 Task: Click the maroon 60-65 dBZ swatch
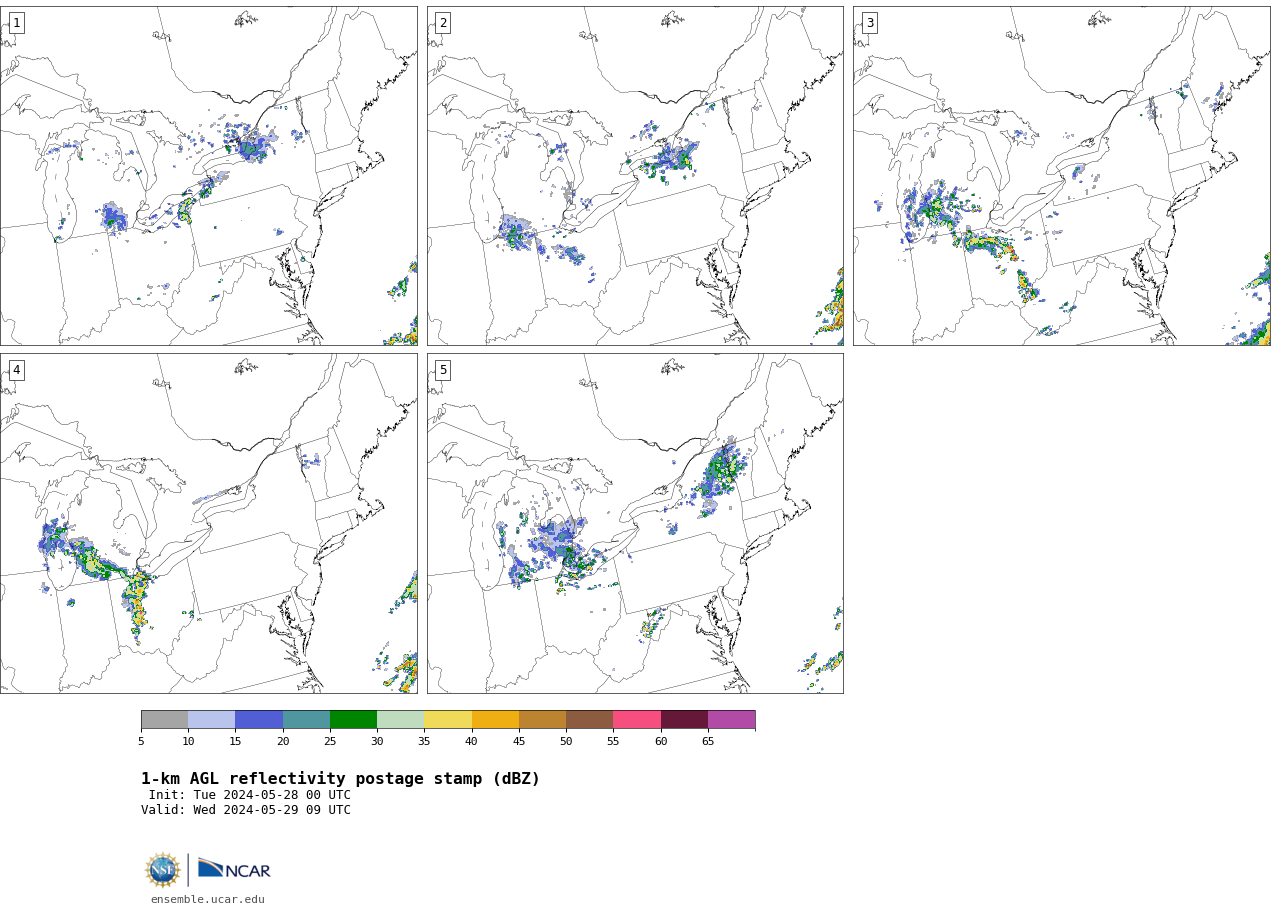point(684,720)
